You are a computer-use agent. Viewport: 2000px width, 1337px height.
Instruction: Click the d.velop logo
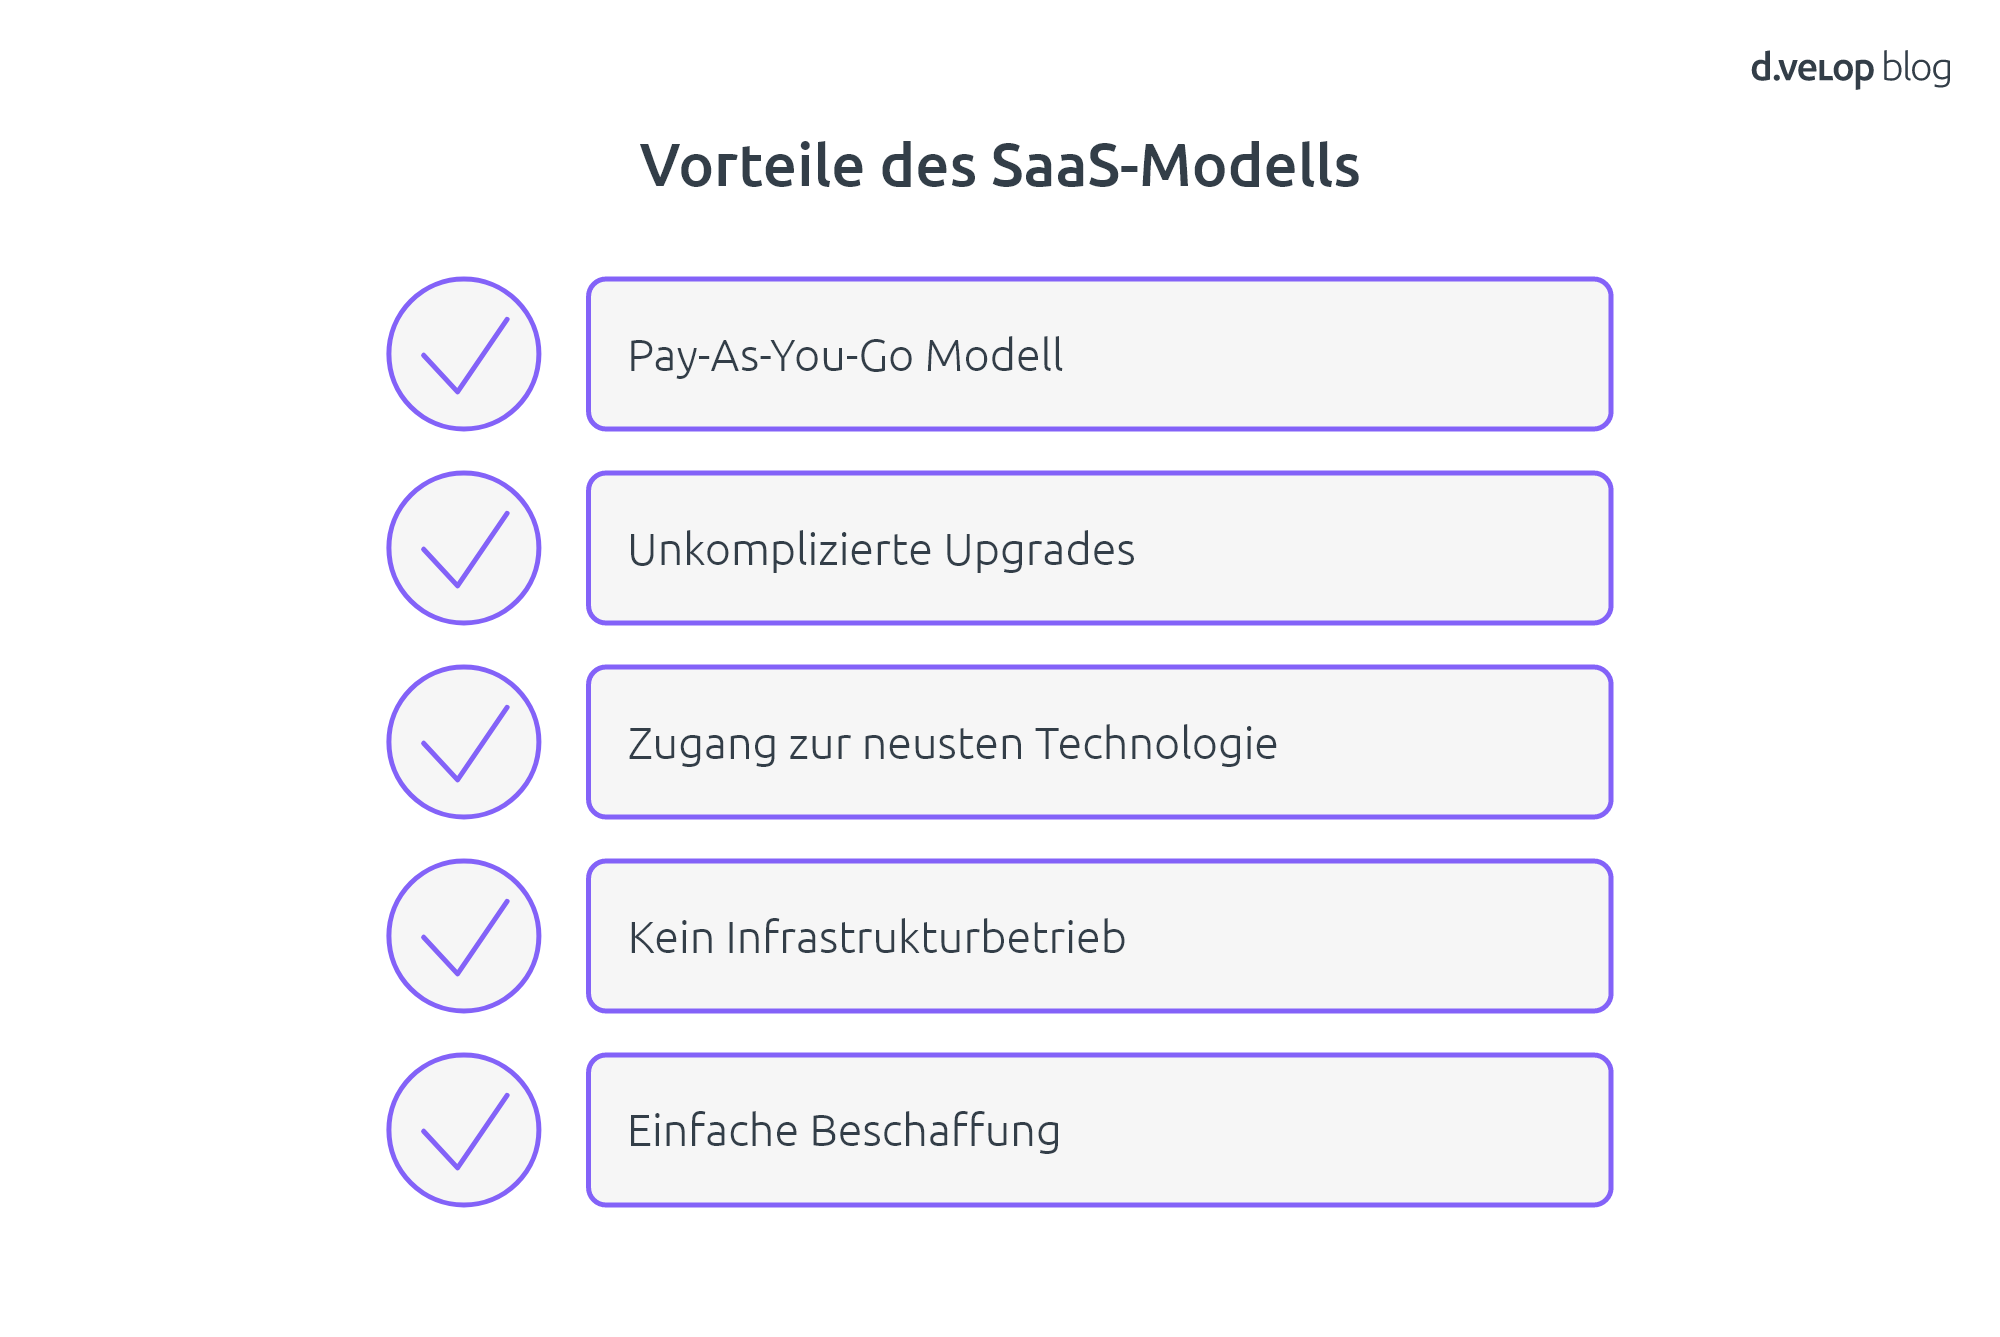(x=1812, y=69)
